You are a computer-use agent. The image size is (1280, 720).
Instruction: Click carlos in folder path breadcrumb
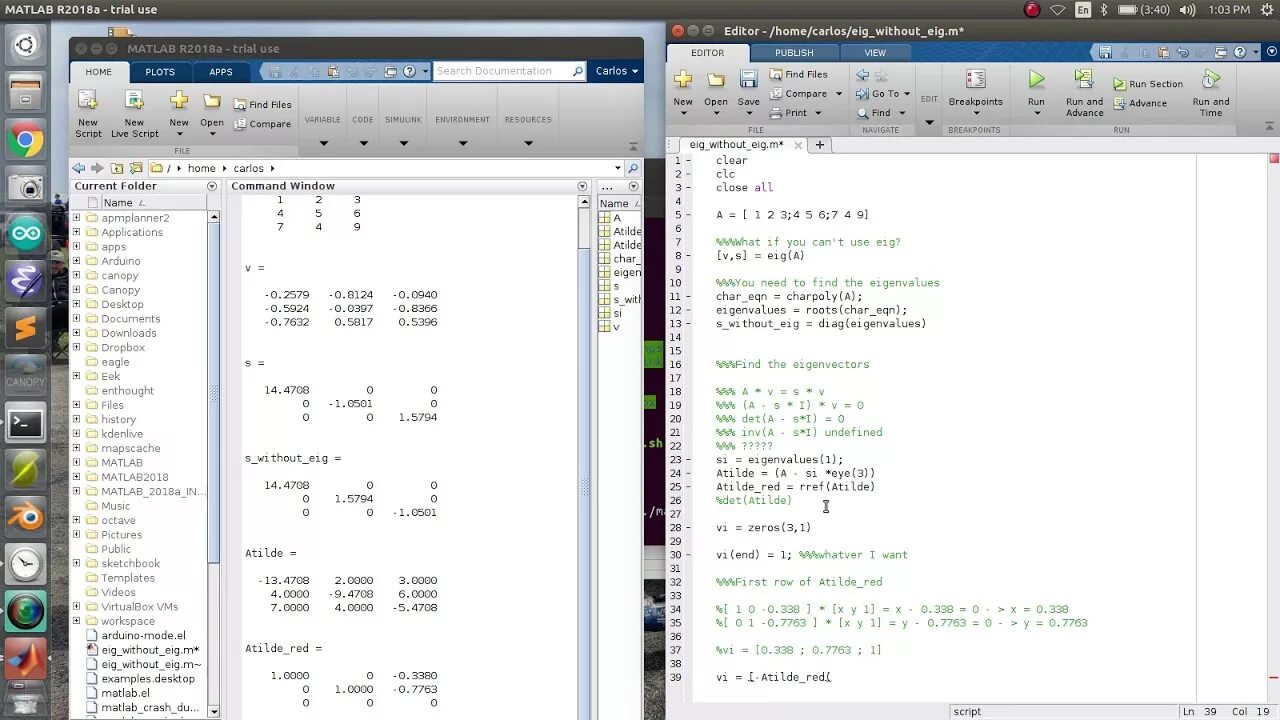[x=248, y=168]
